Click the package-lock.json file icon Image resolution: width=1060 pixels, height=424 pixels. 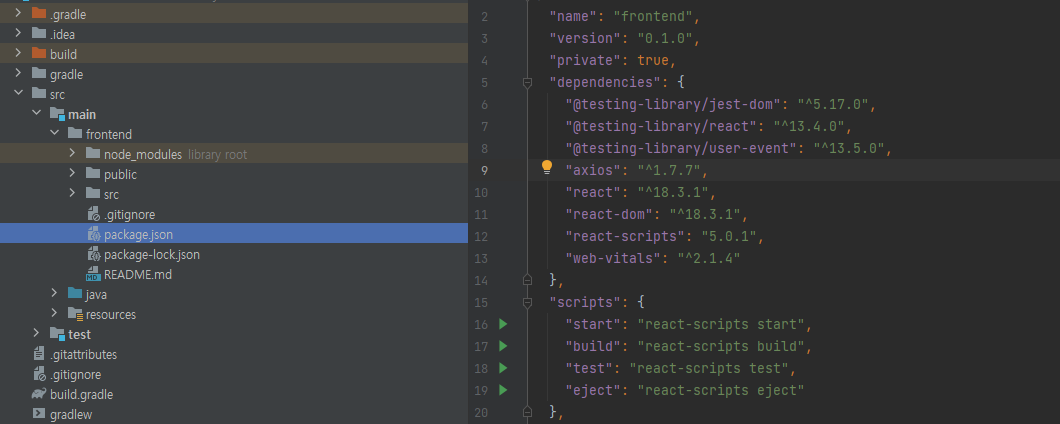pyautogui.click(x=93, y=254)
